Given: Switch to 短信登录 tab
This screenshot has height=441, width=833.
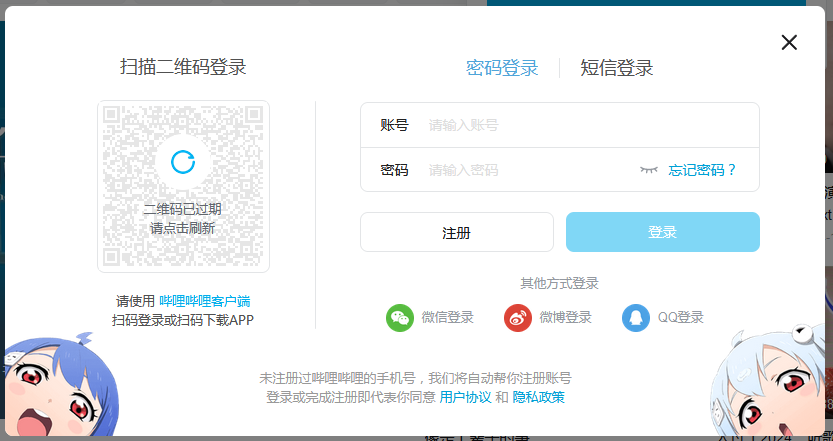Looking at the screenshot, I should click(616, 68).
